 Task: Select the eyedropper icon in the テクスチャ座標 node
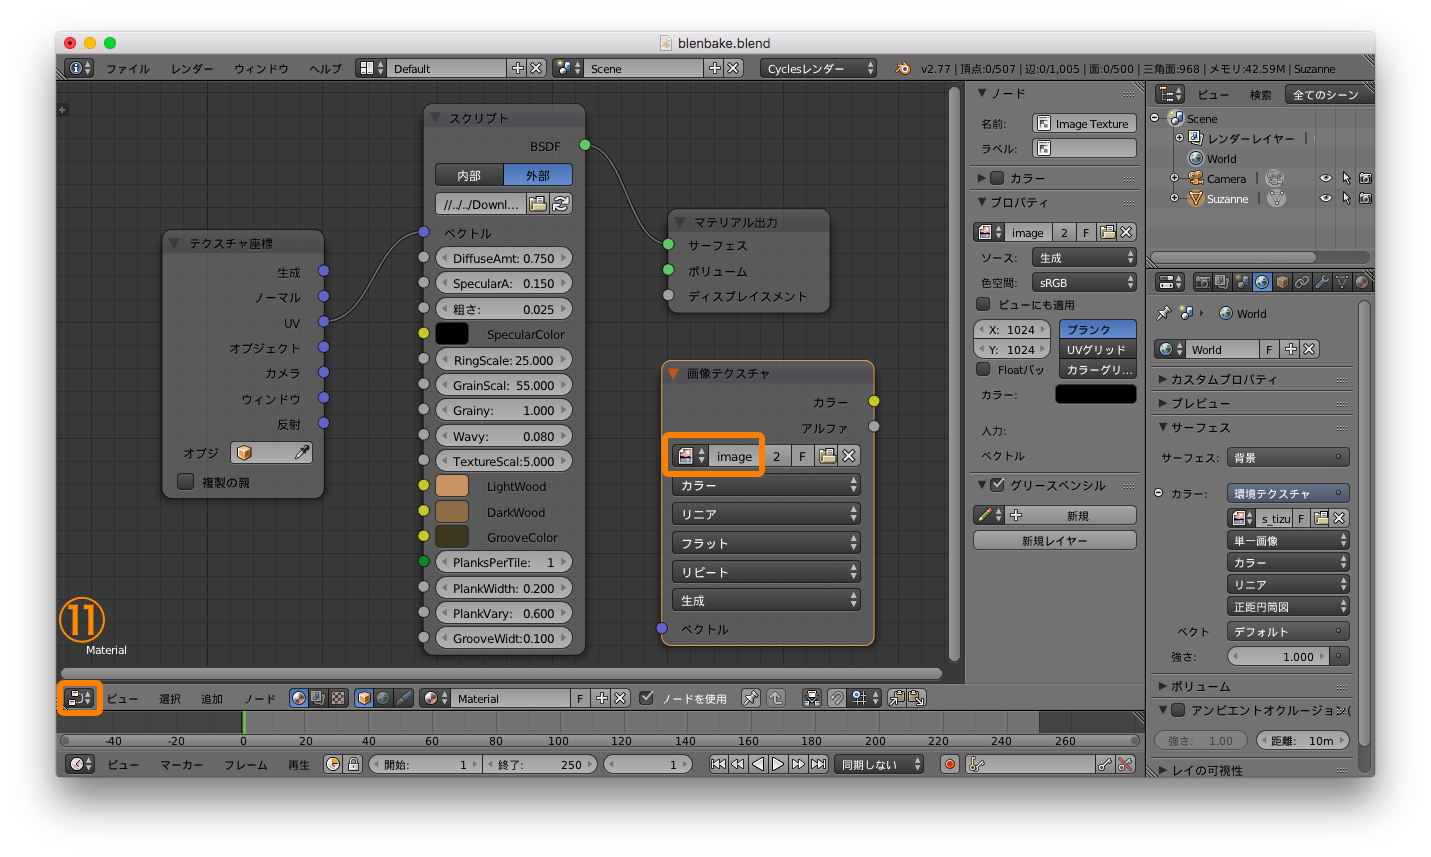(x=301, y=452)
